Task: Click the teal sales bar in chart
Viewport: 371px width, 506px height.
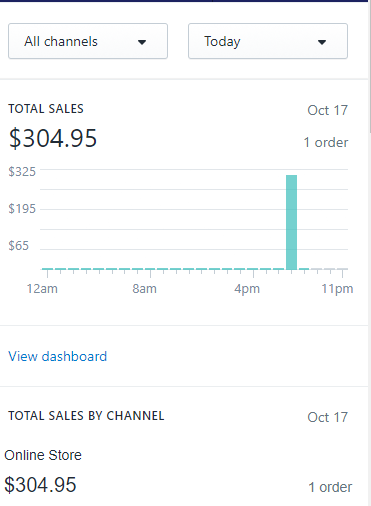Action: point(291,222)
